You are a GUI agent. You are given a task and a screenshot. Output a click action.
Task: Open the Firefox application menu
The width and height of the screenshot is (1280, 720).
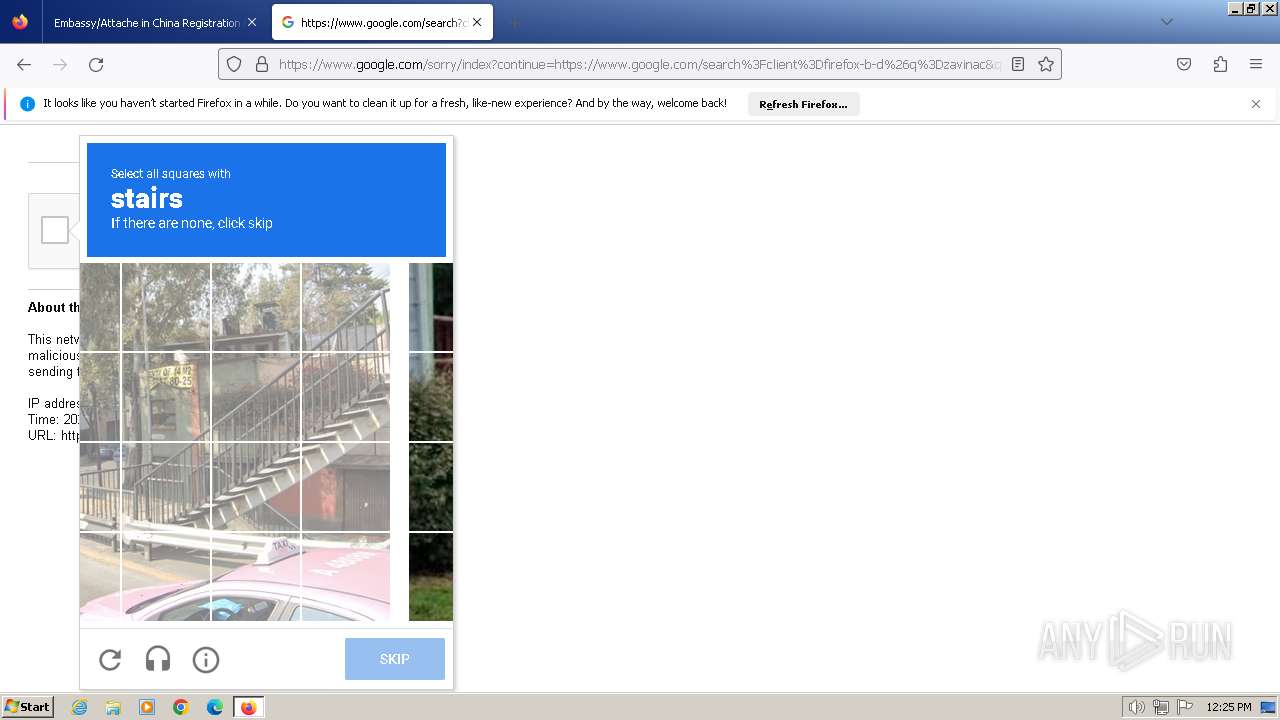tap(1256, 64)
